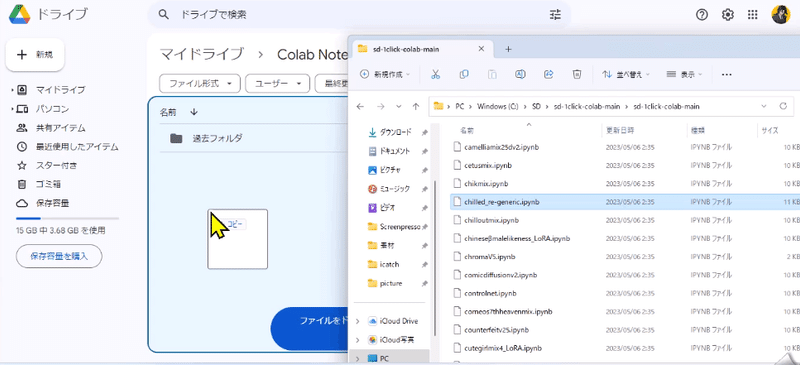Open the Drive help question mark icon

pyautogui.click(x=702, y=15)
